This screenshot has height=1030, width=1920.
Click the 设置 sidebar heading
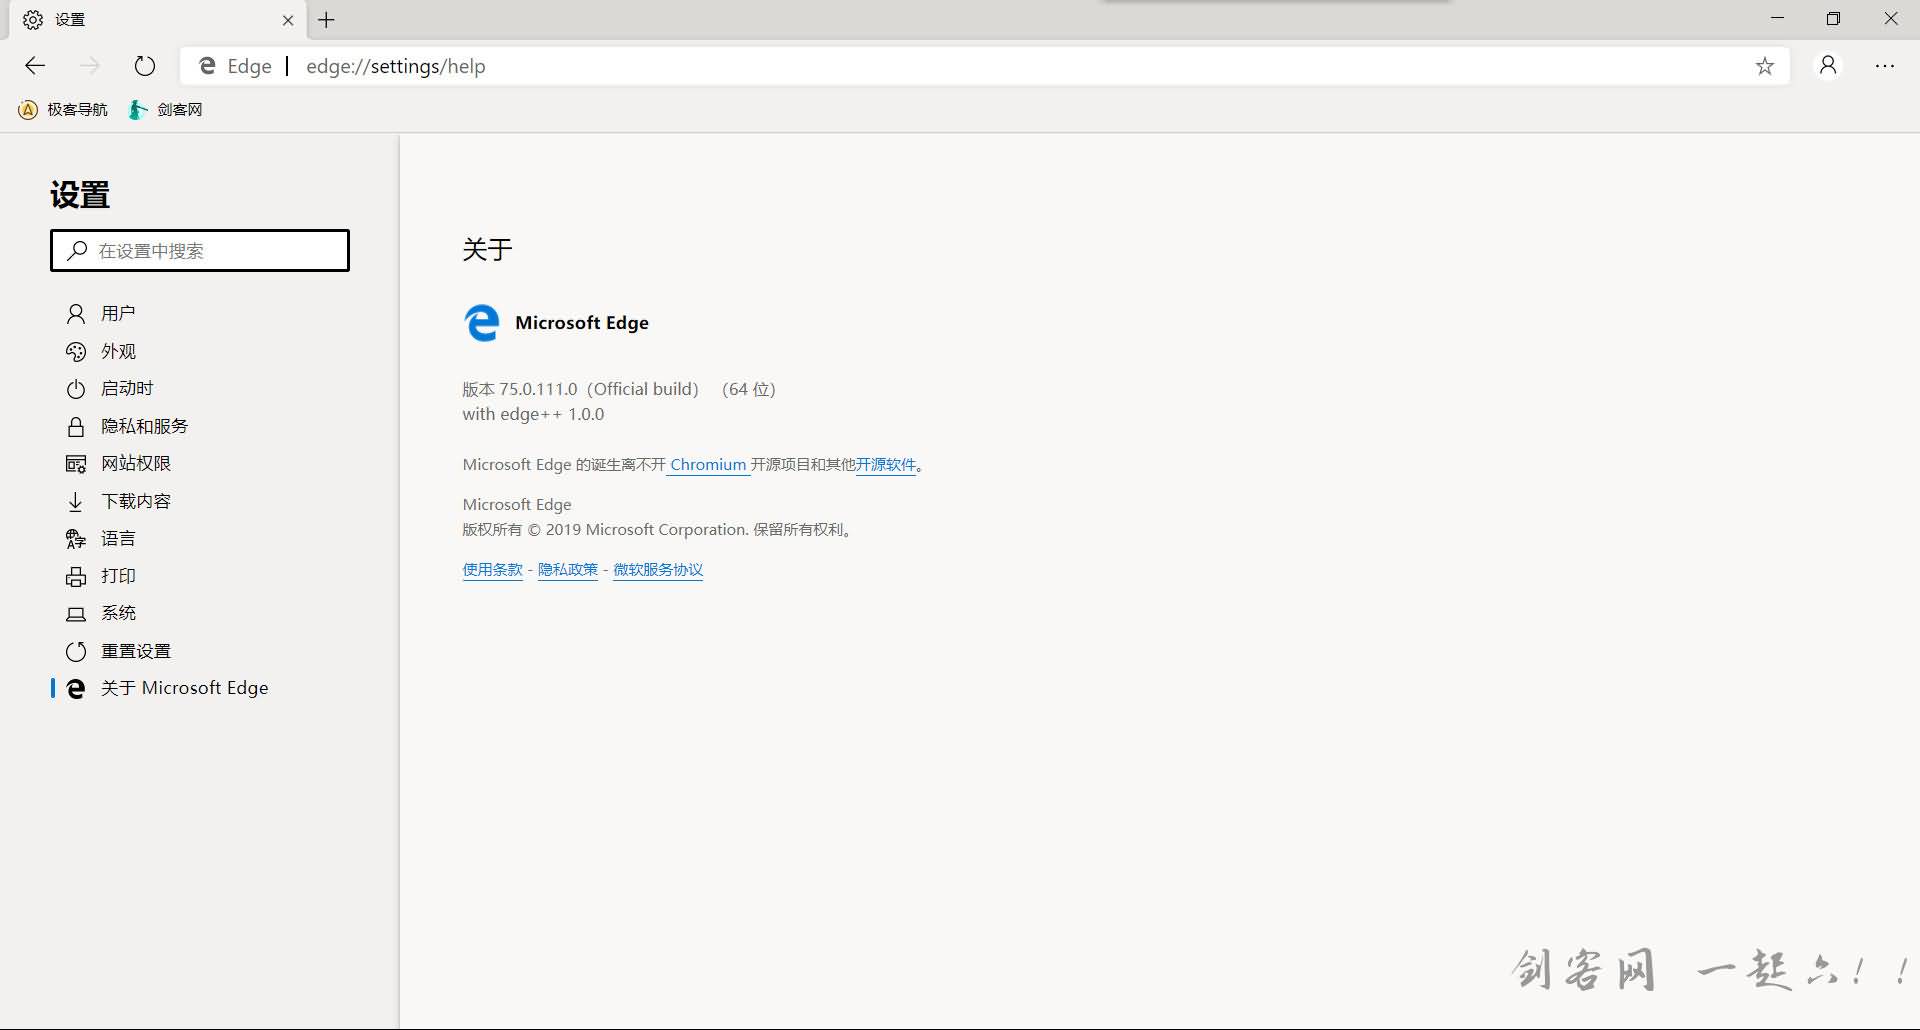pyautogui.click(x=80, y=195)
